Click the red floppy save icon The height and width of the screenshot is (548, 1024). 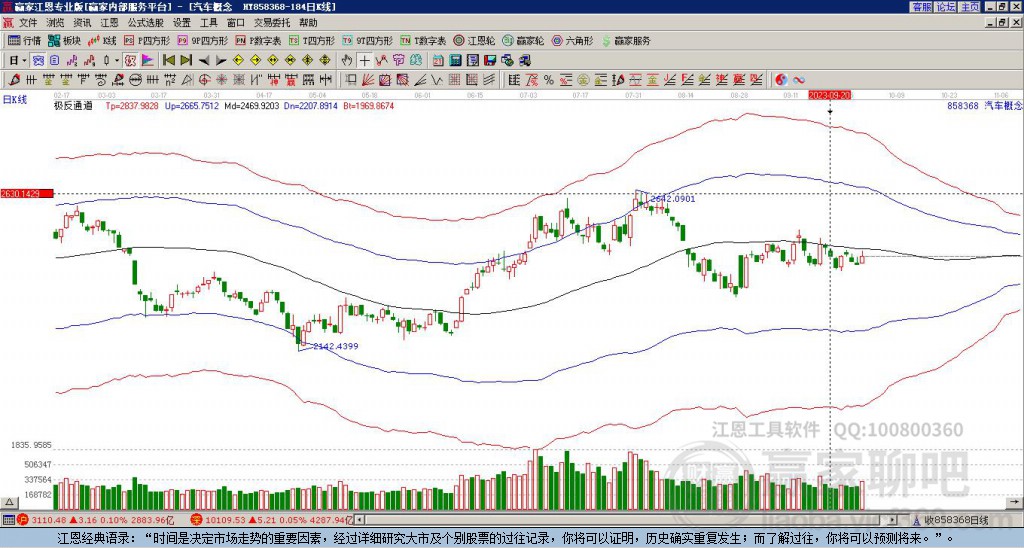(x=490, y=61)
